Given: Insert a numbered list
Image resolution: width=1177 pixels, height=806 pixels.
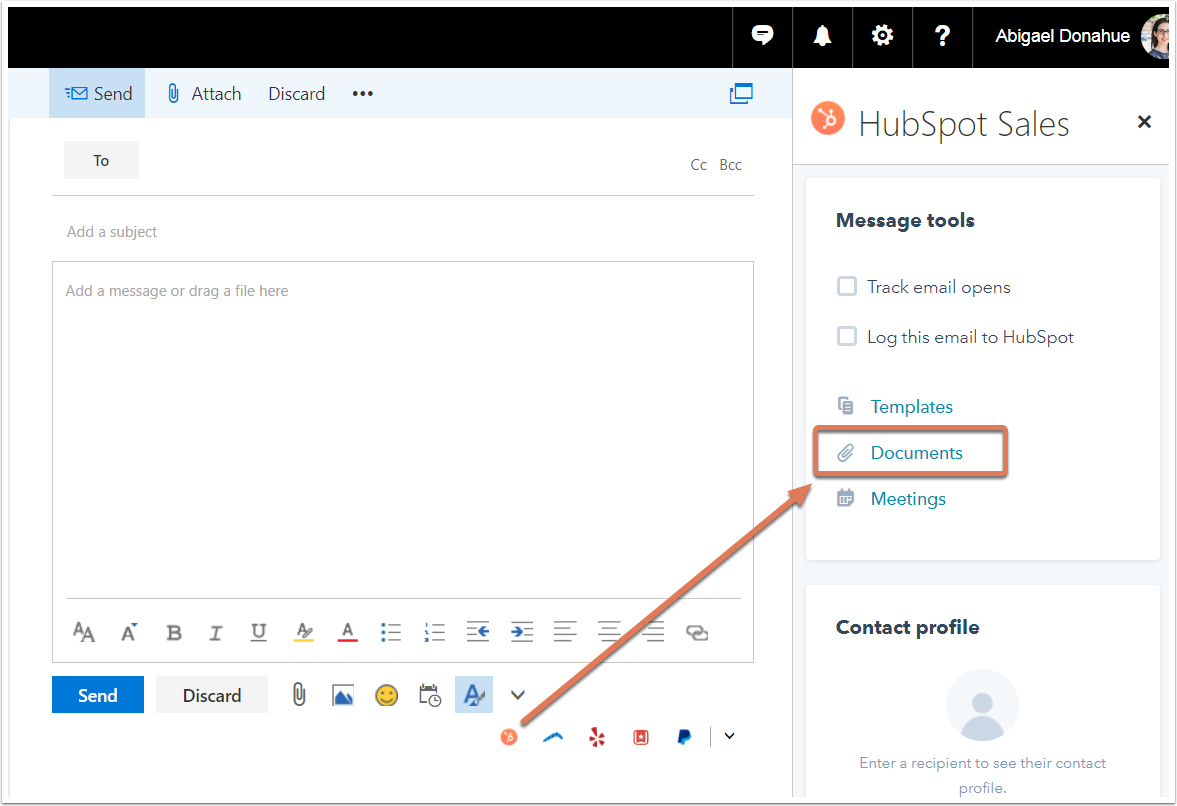Looking at the screenshot, I should [434, 633].
